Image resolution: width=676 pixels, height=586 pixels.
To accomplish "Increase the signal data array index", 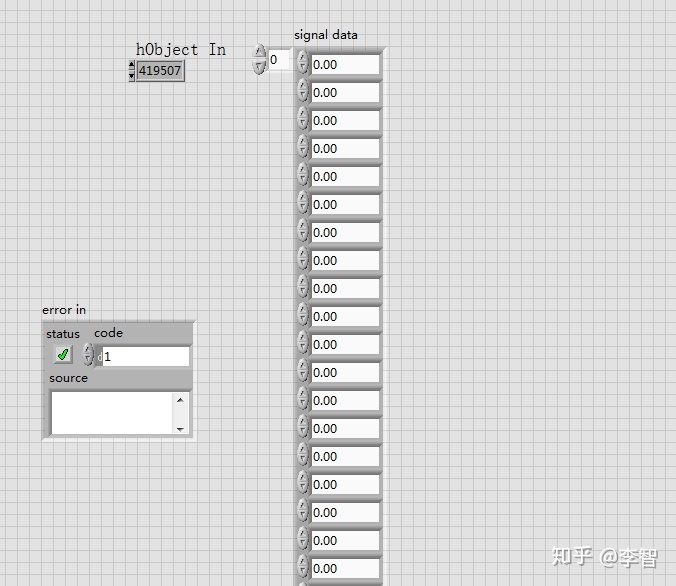I will click(x=259, y=51).
